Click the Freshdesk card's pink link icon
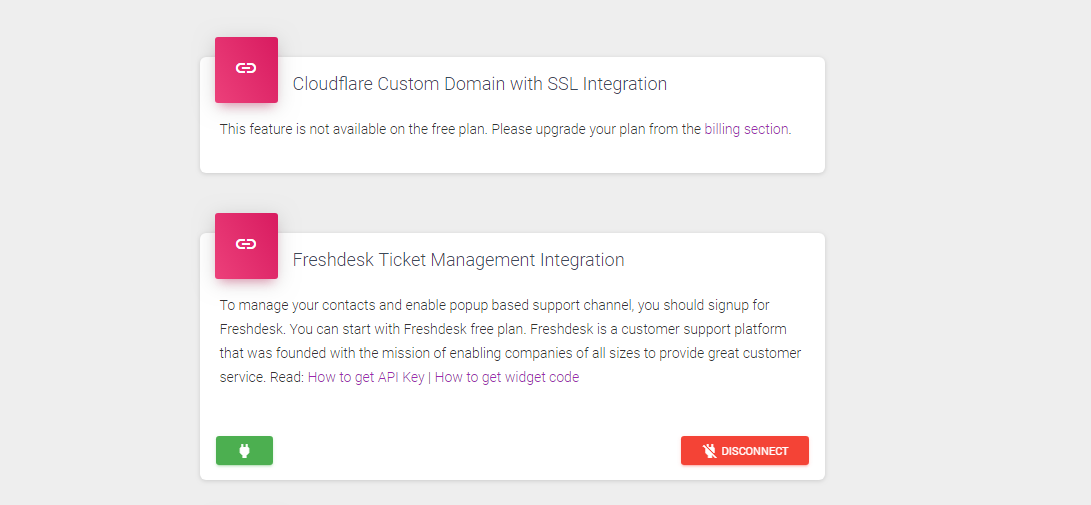 coord(246,246)
